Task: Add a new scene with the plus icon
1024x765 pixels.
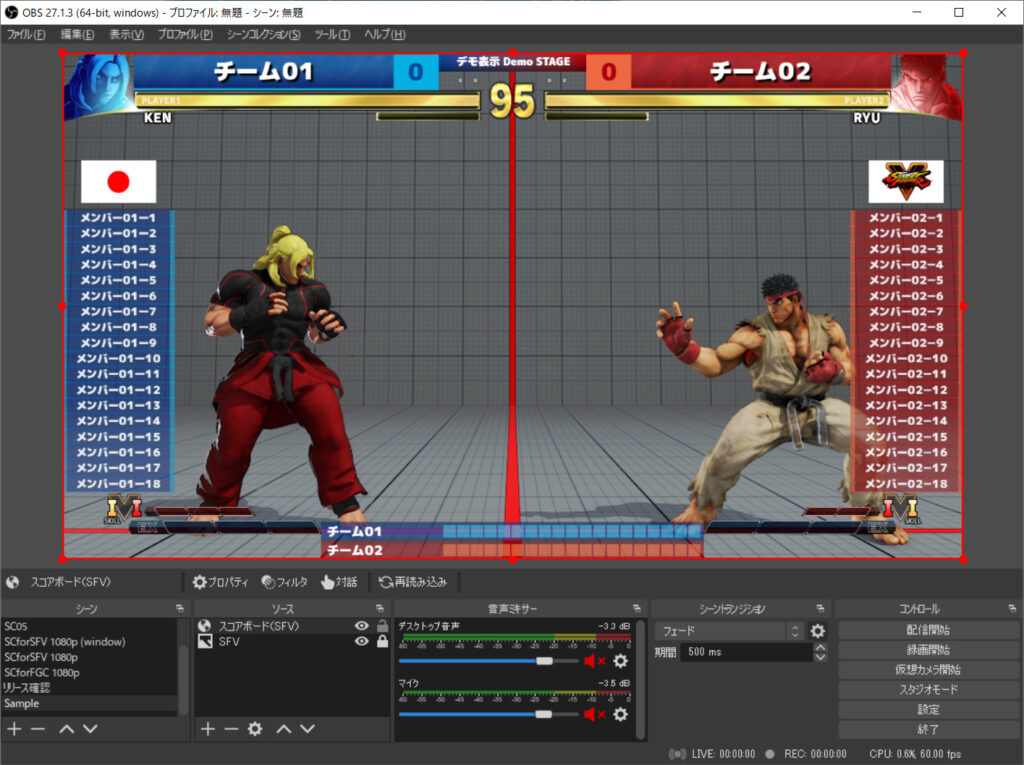Action: click(x=14, y=728)
